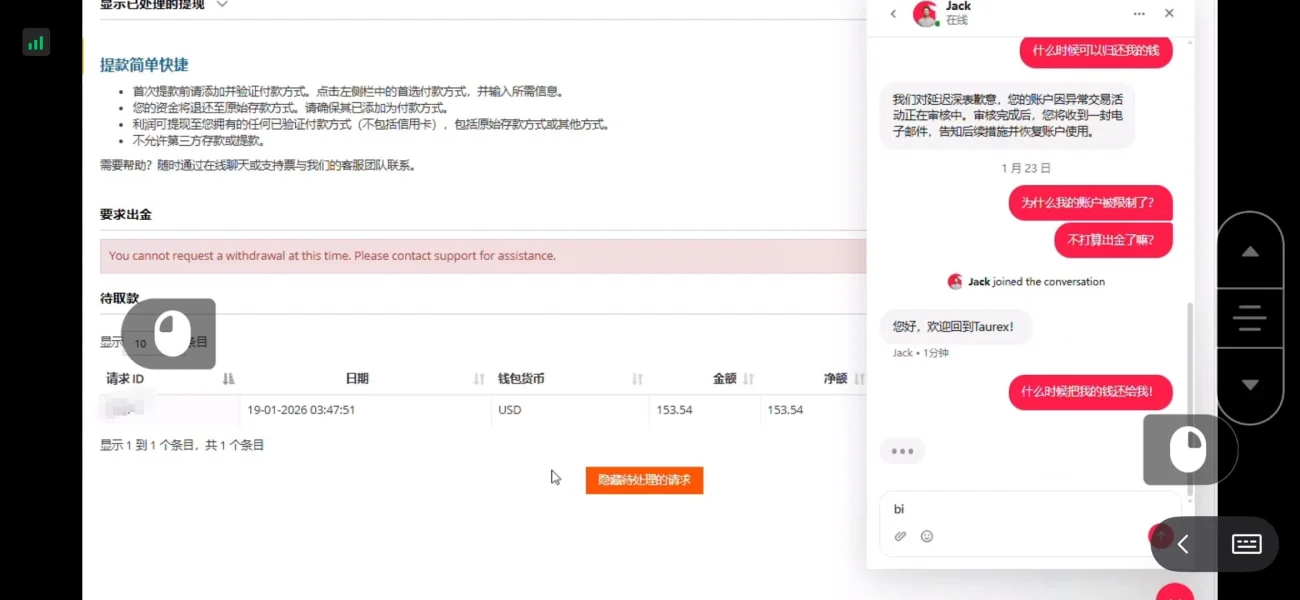The width and height of the screenshot is (1300, 600).
Task: Click the down arrow navigation icon on the right
Action: 1250,385
